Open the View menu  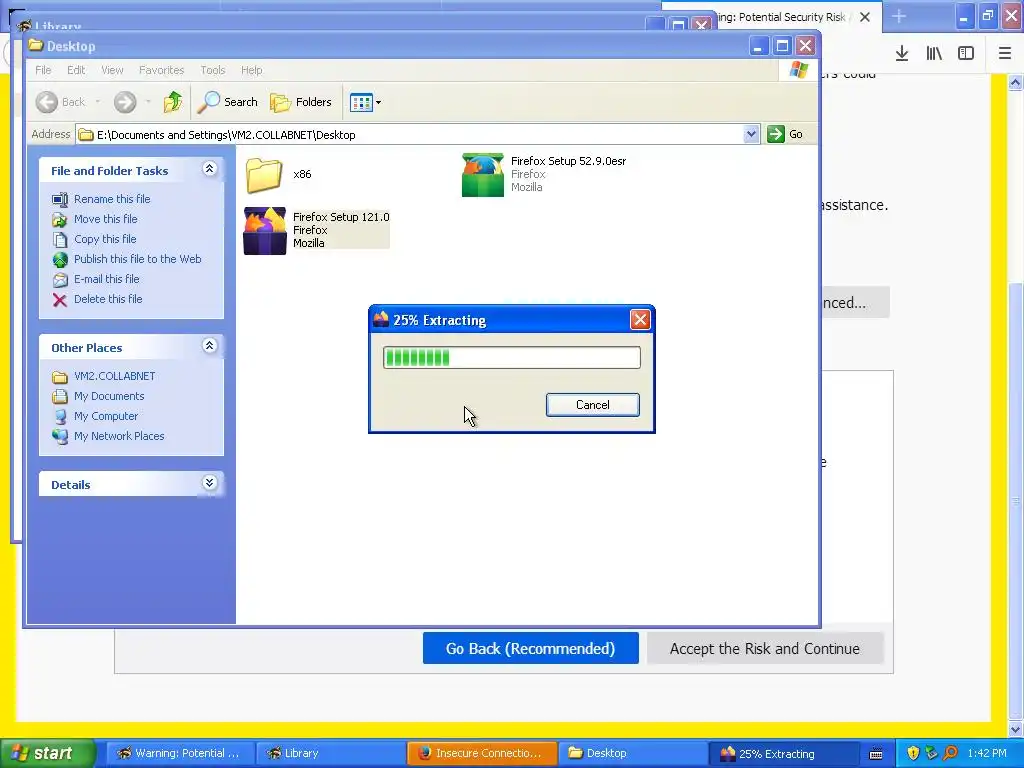tap(112, 70)
